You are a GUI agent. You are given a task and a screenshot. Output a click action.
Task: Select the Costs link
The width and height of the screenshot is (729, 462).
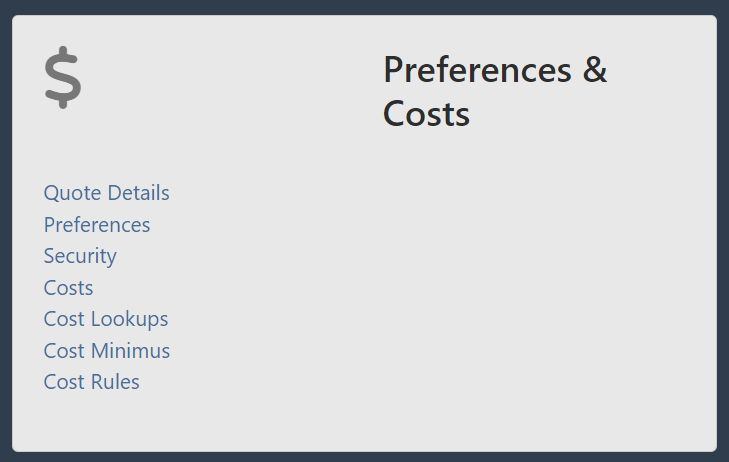point(68,288)
